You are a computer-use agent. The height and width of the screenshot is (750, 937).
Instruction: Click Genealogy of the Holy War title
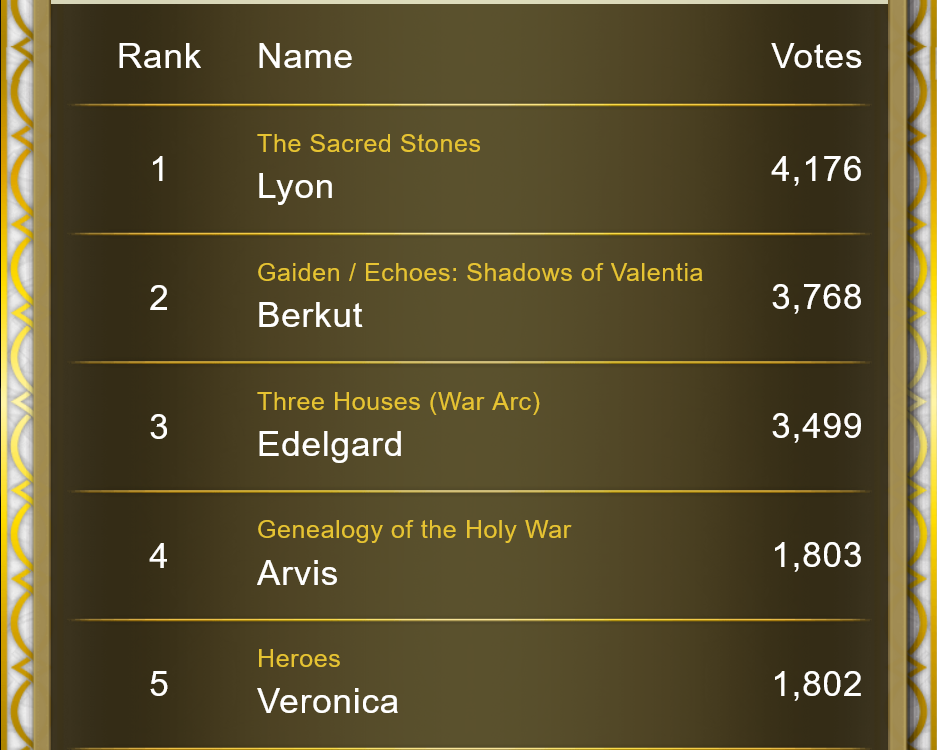coord(414,530)
